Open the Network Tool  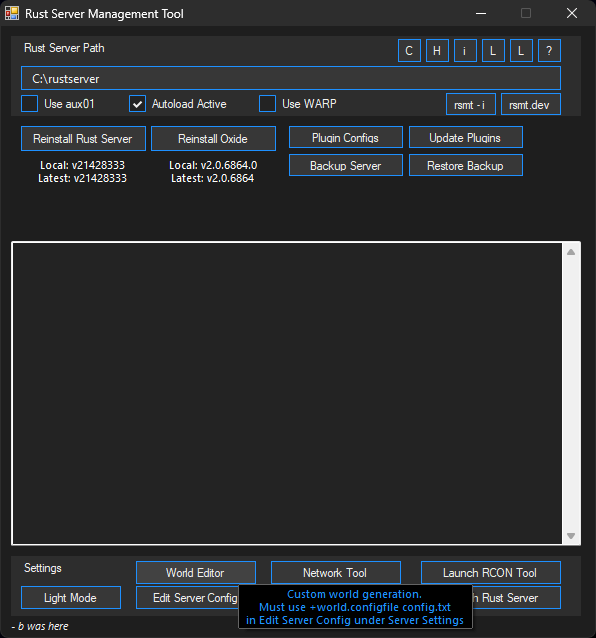coord(336,572)
